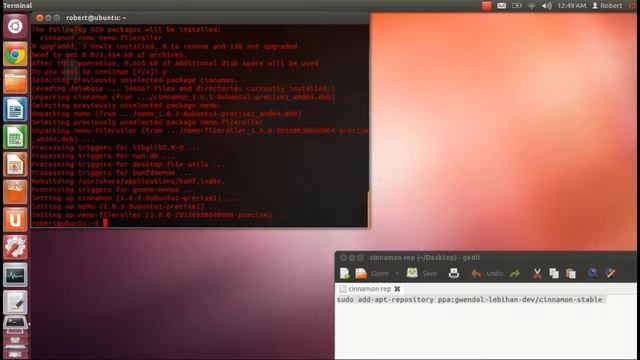This screenshot has width=640, height=360.
Task: Undo the last action in gedit
Action: pyautogui.click(x=487, y=273)
